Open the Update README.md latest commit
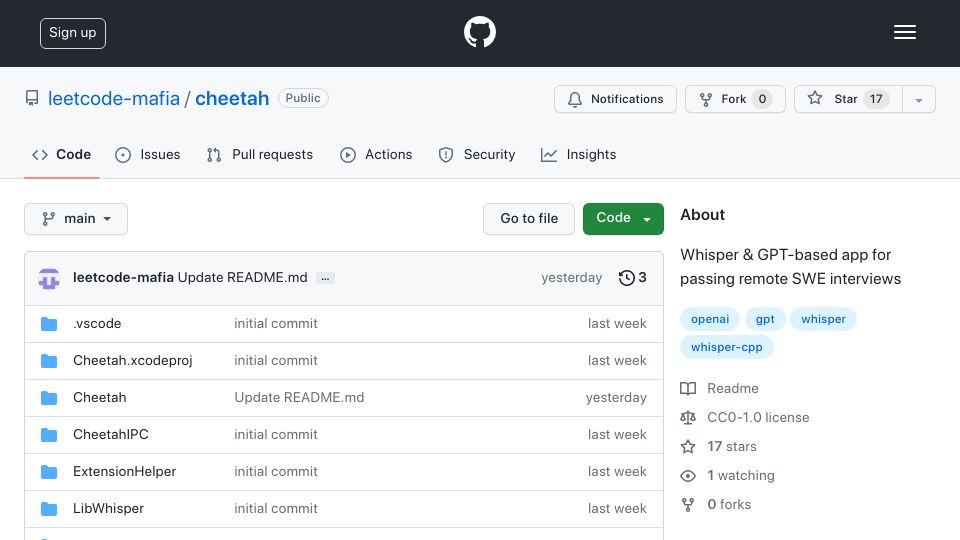Image resolution: width=960 pixels, height=540 pixels. (x=242, y=277)
